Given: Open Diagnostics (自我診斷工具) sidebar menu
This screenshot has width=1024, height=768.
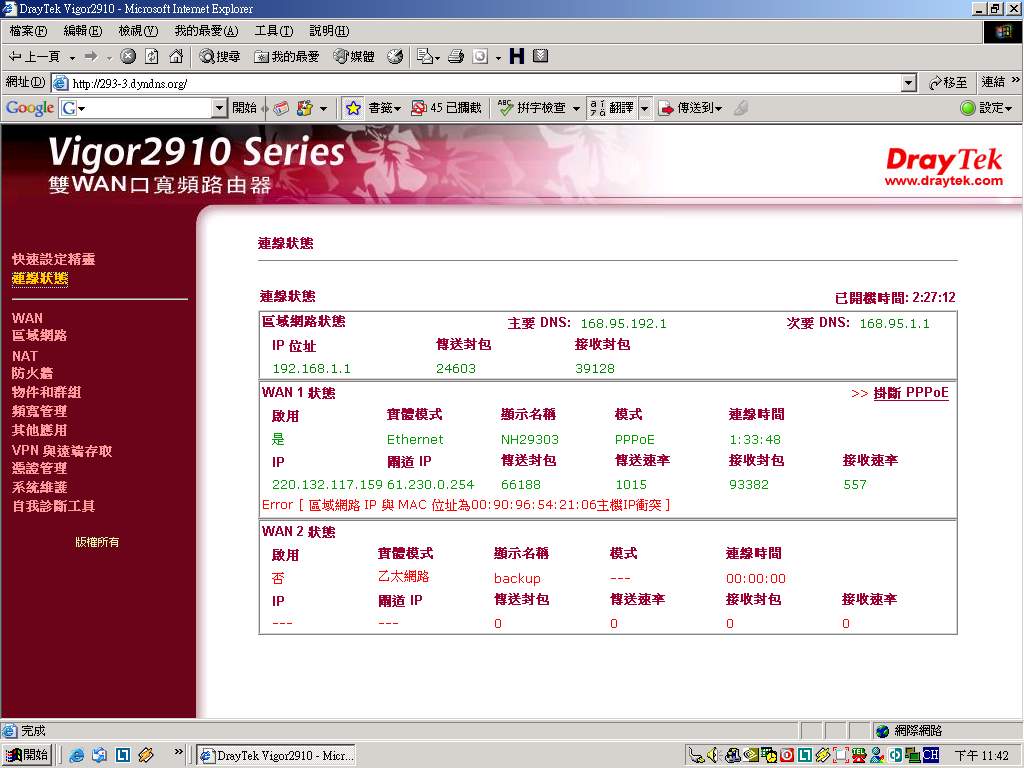Looking at the screenshot, I should [x=54, y=506].
